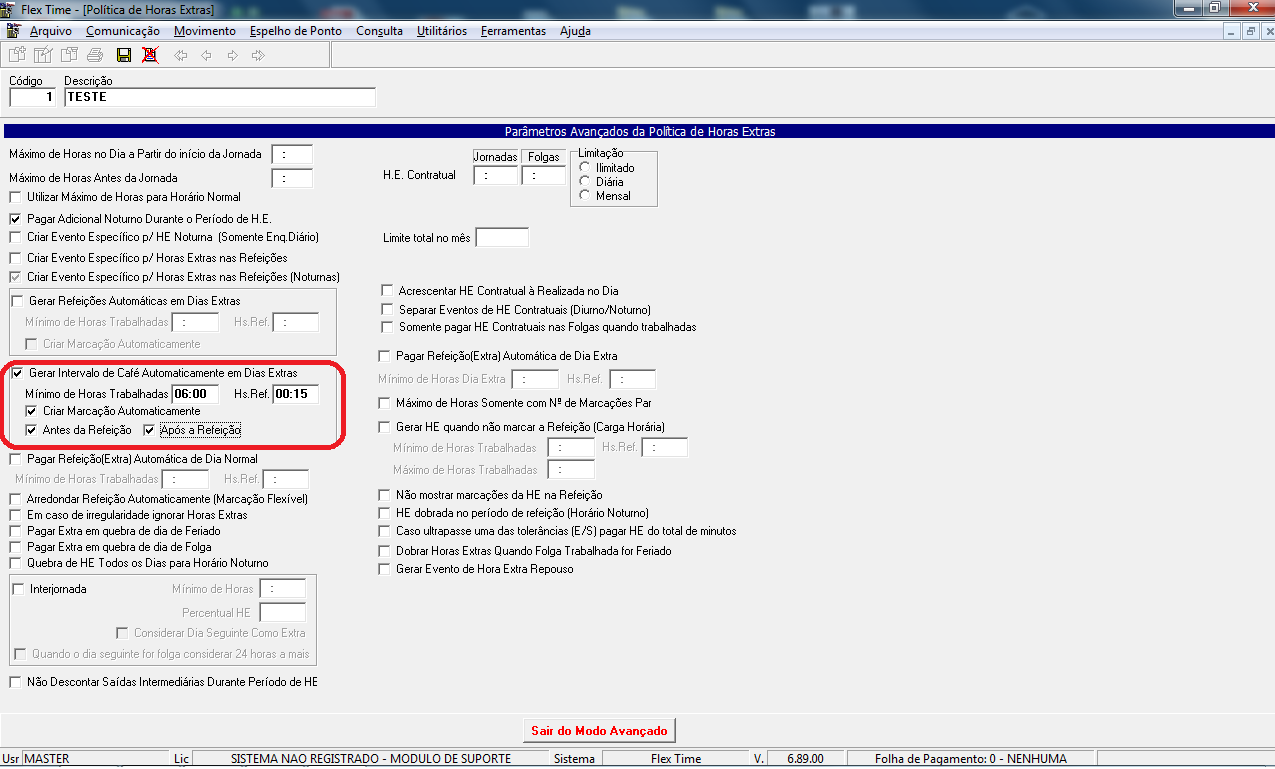Click the Código input field

[x=33, y=97]
